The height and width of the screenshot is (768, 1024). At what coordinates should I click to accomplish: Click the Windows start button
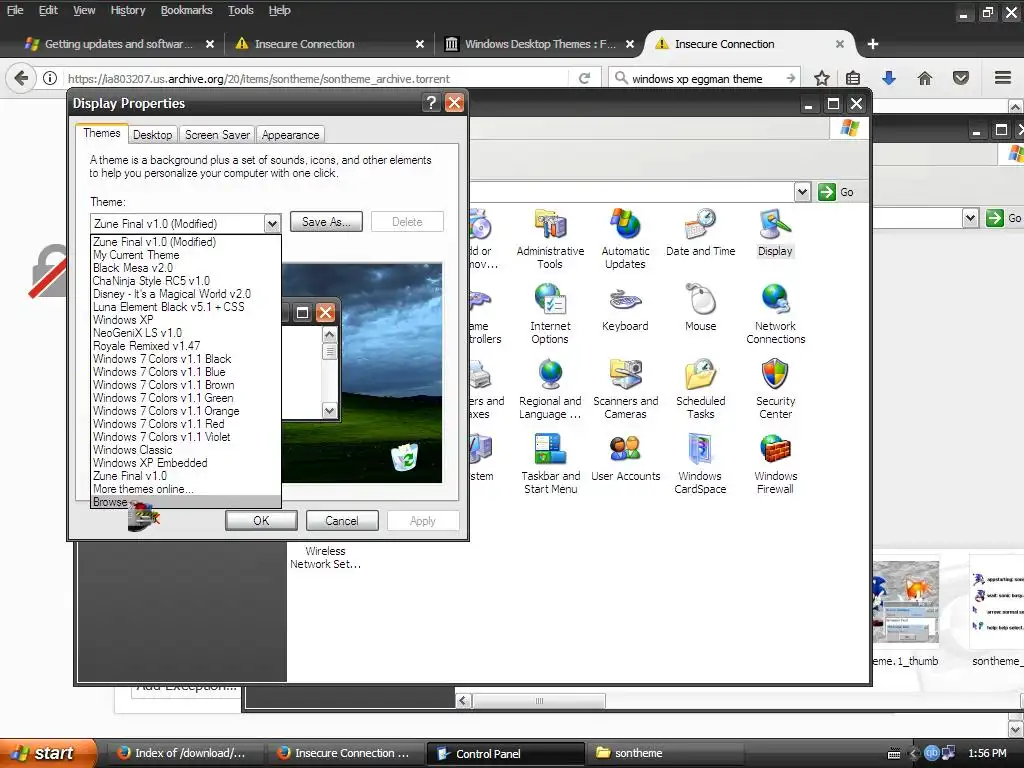coord(47,753)
